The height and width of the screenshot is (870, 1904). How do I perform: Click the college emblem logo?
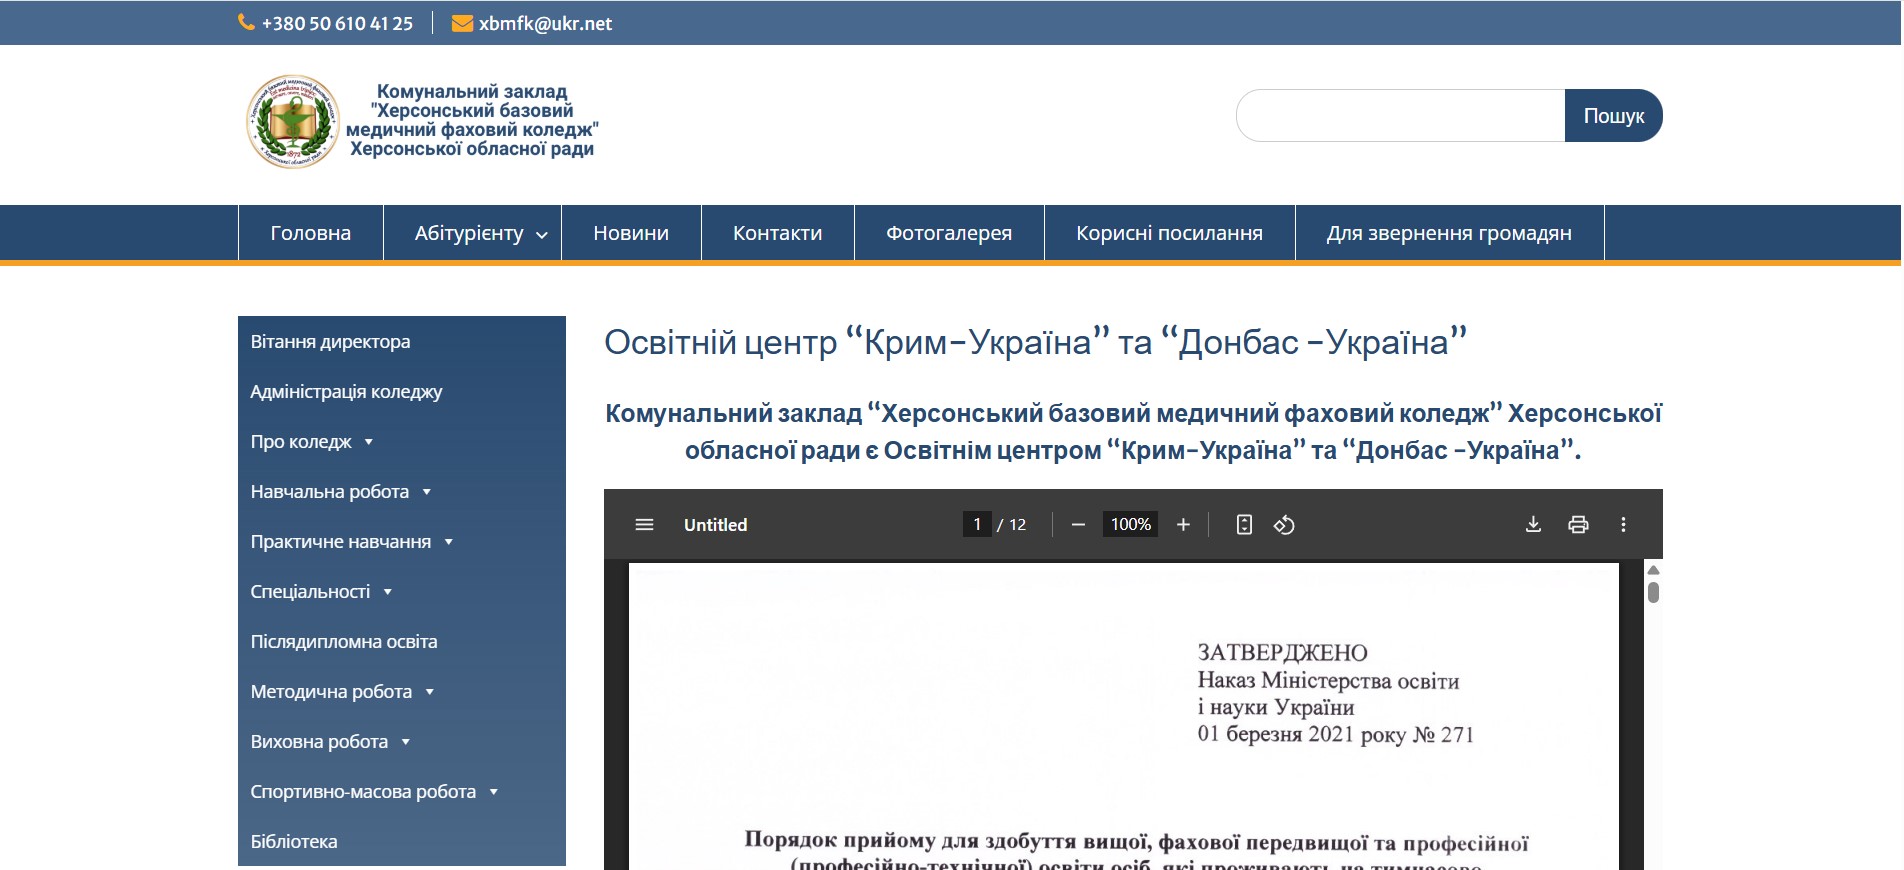point(293,121)
